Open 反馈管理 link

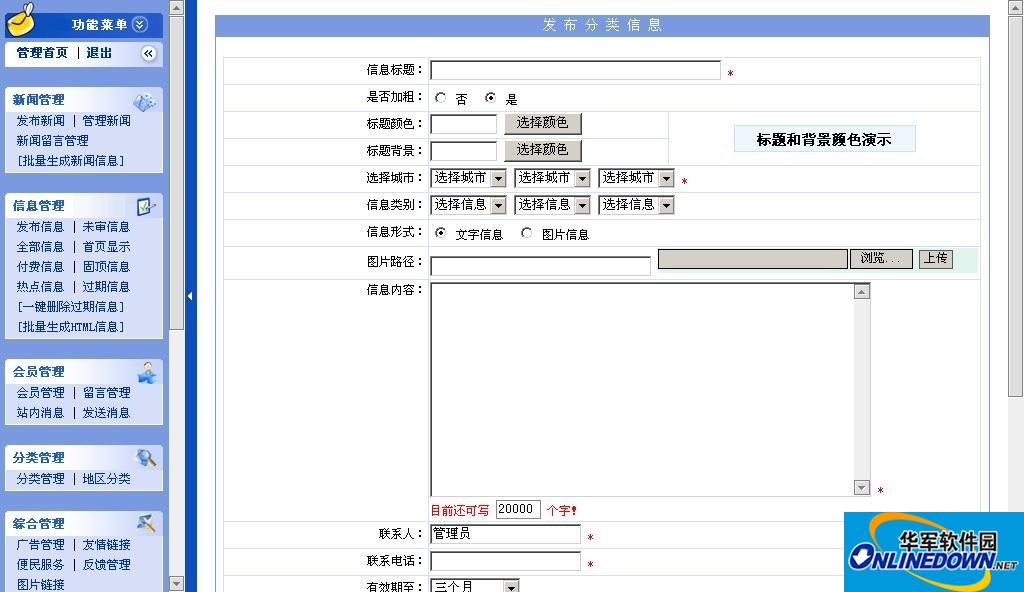(x=106, y=565)
